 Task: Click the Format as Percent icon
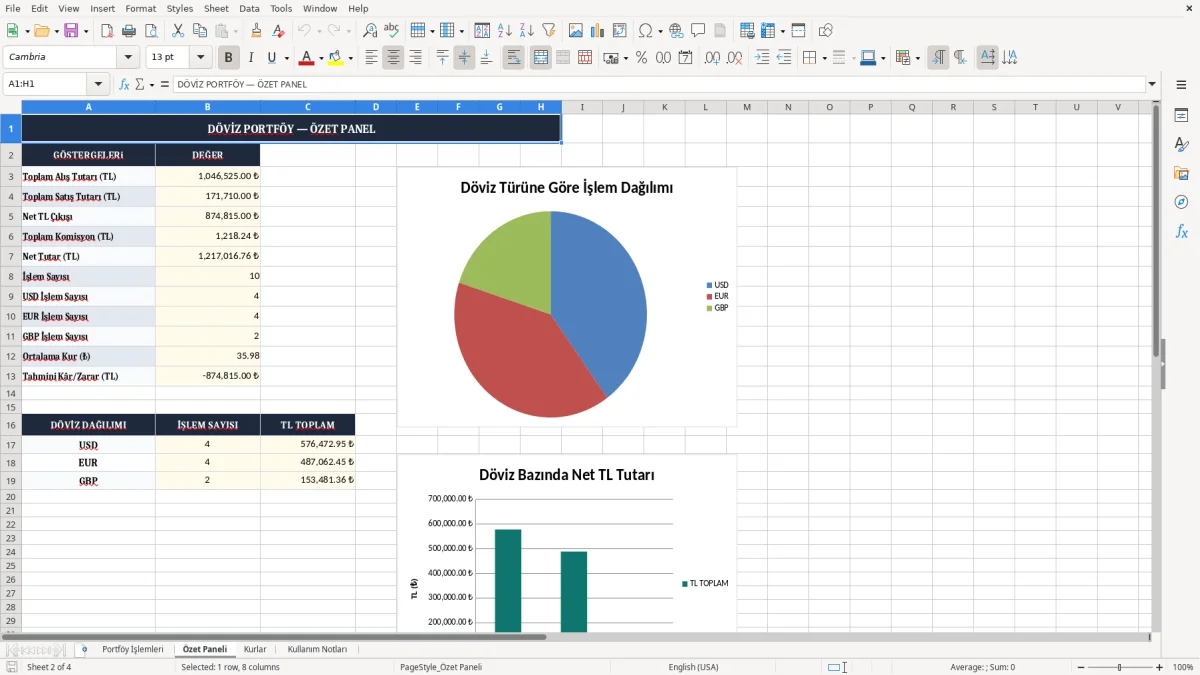click(x=641, y=58)
